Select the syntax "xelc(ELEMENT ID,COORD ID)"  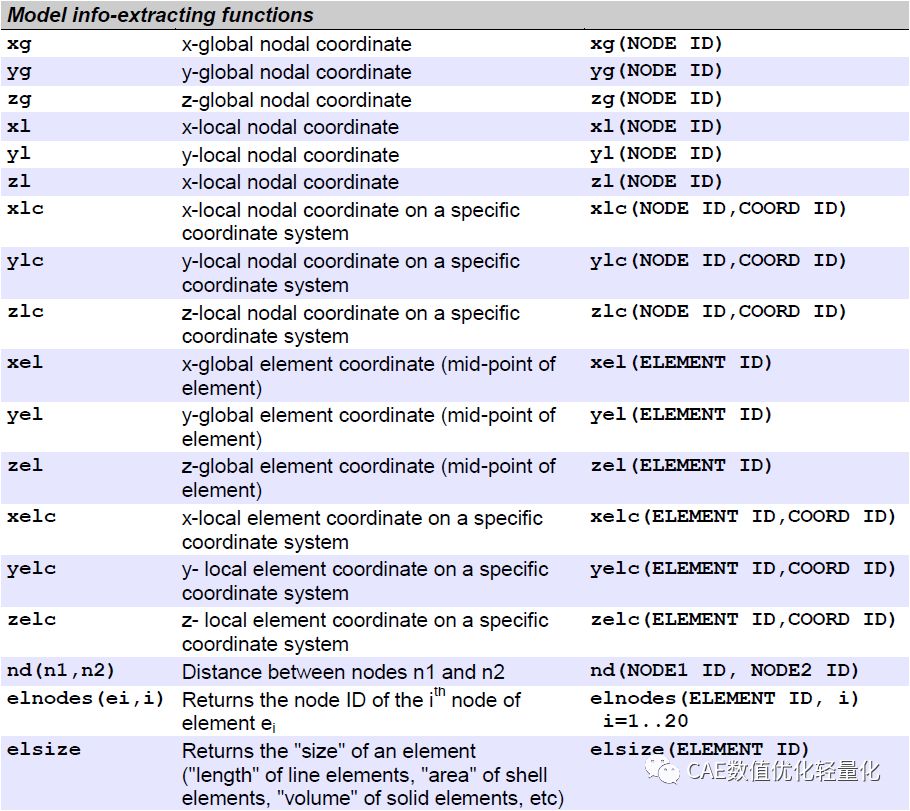(x=743, y=516)
